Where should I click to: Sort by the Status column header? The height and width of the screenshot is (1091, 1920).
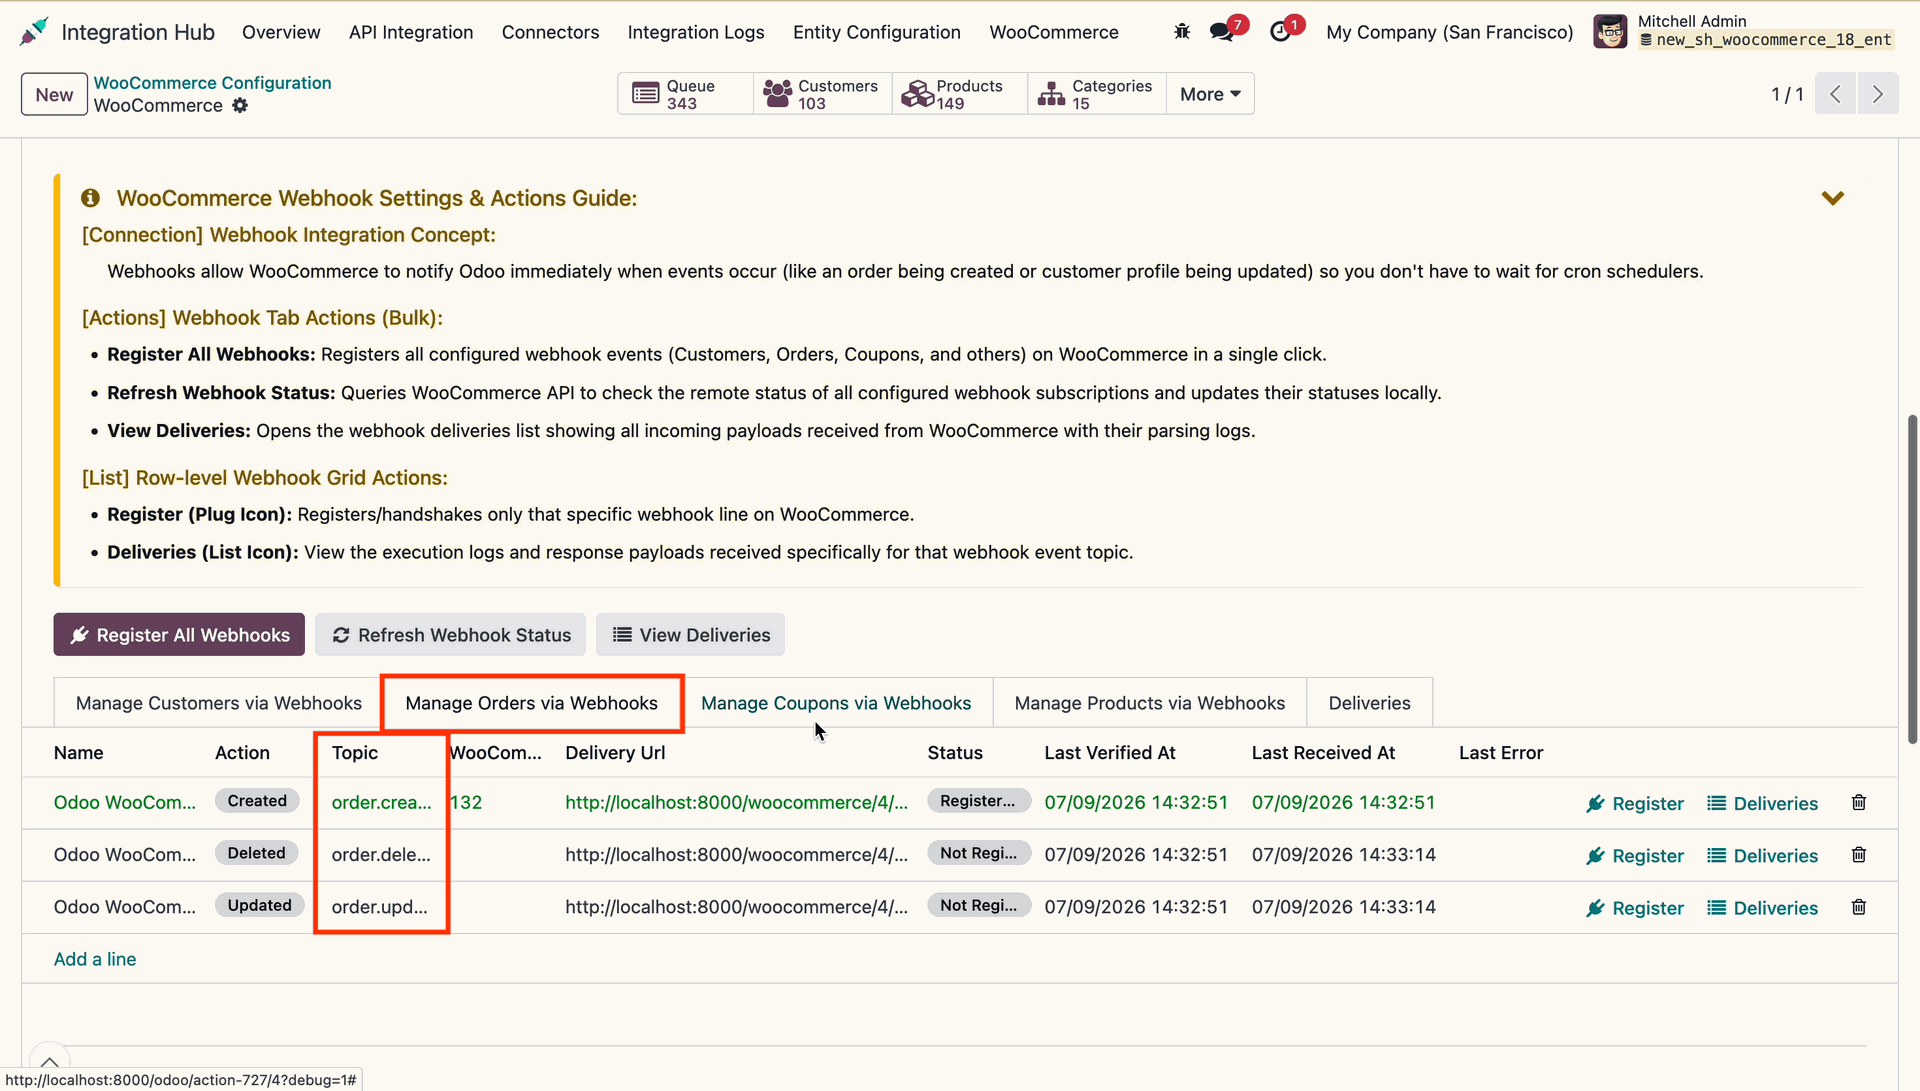tap(955, 753)
